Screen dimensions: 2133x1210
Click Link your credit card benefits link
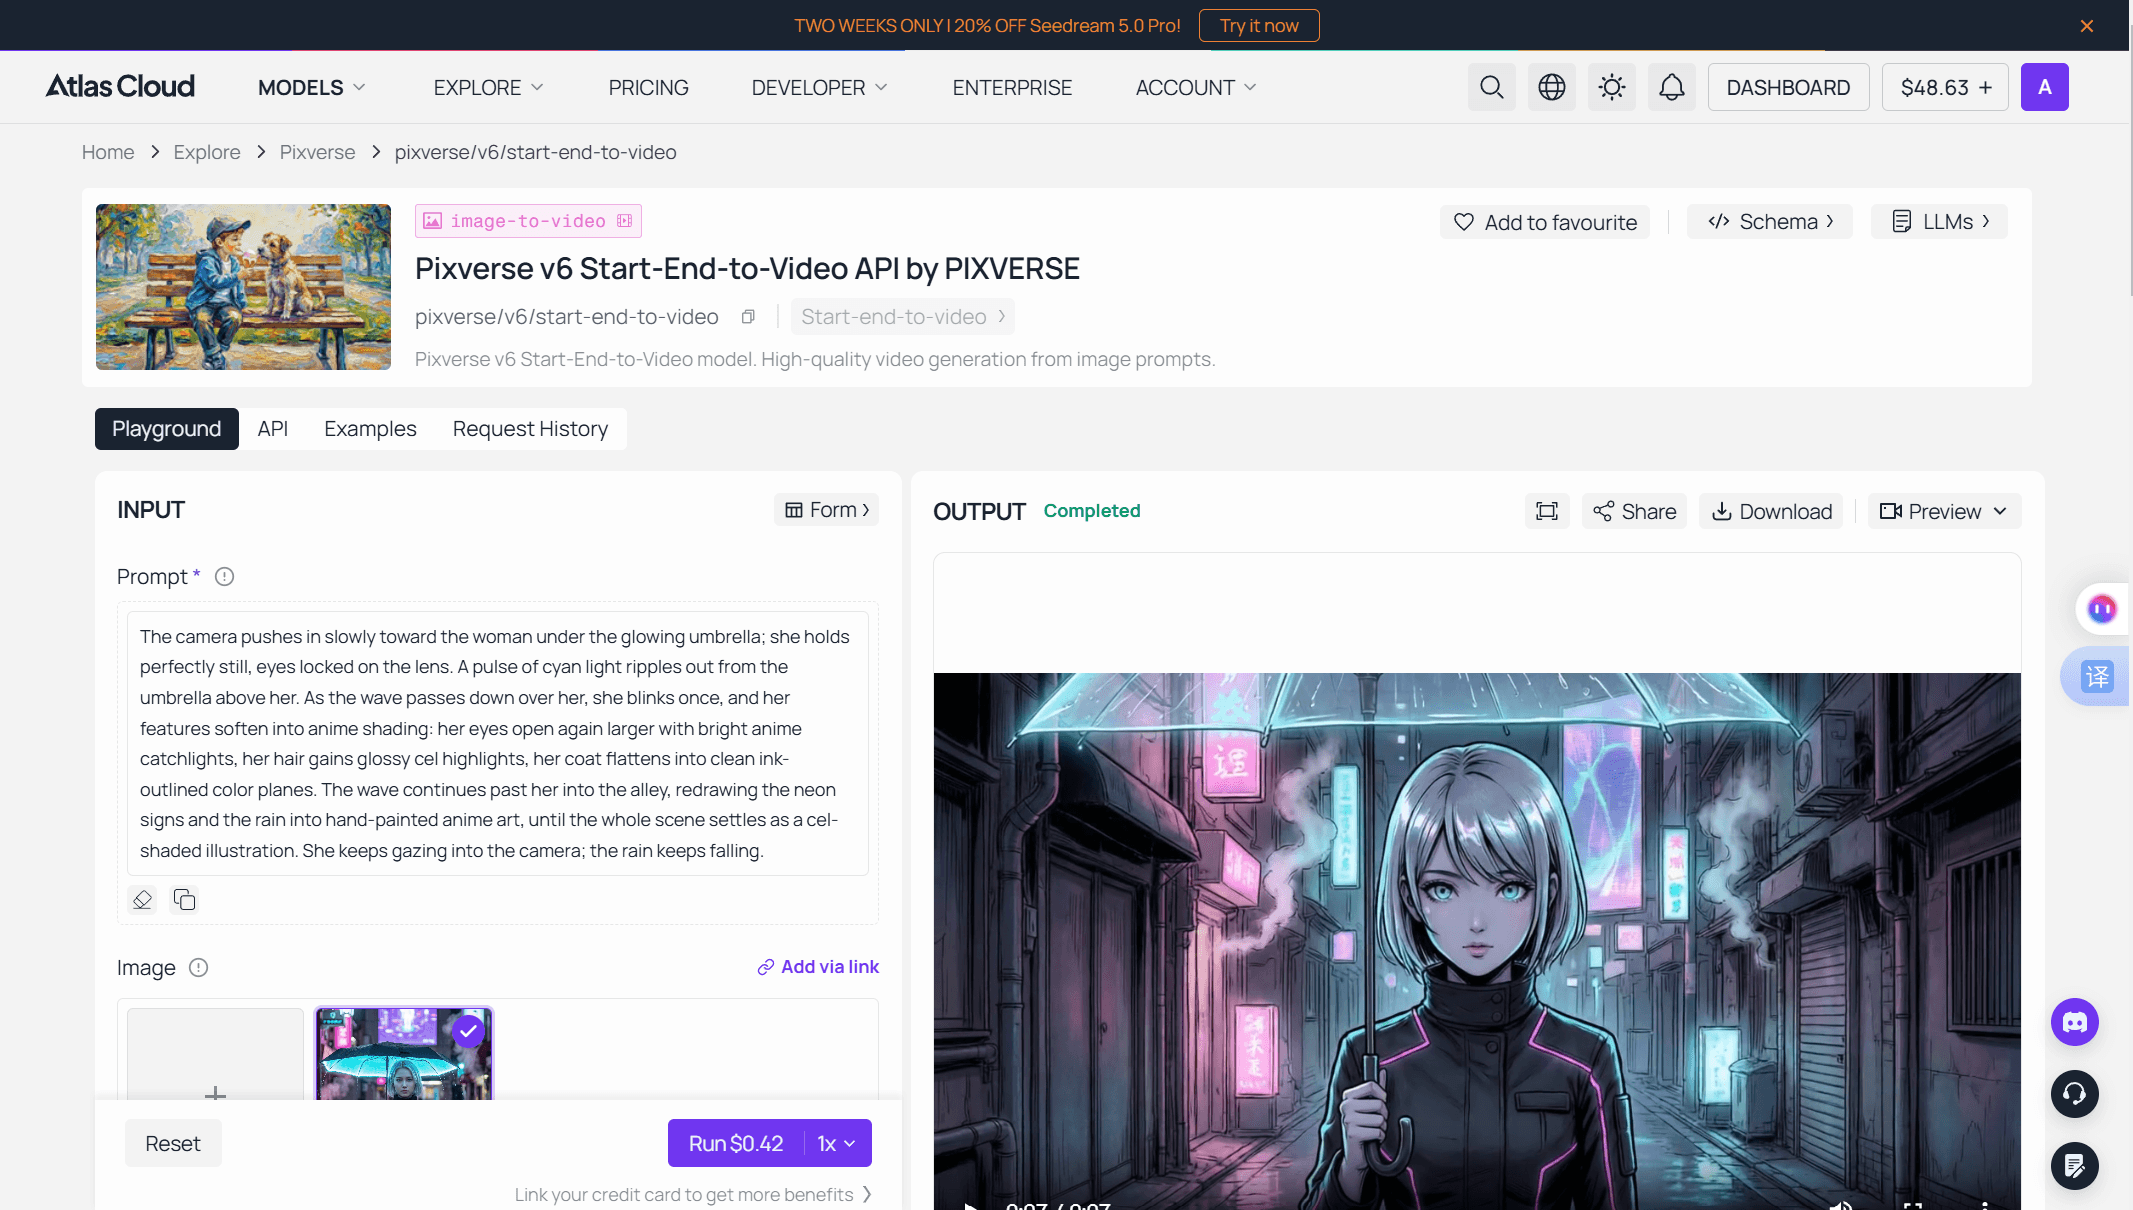point(693,1195)
